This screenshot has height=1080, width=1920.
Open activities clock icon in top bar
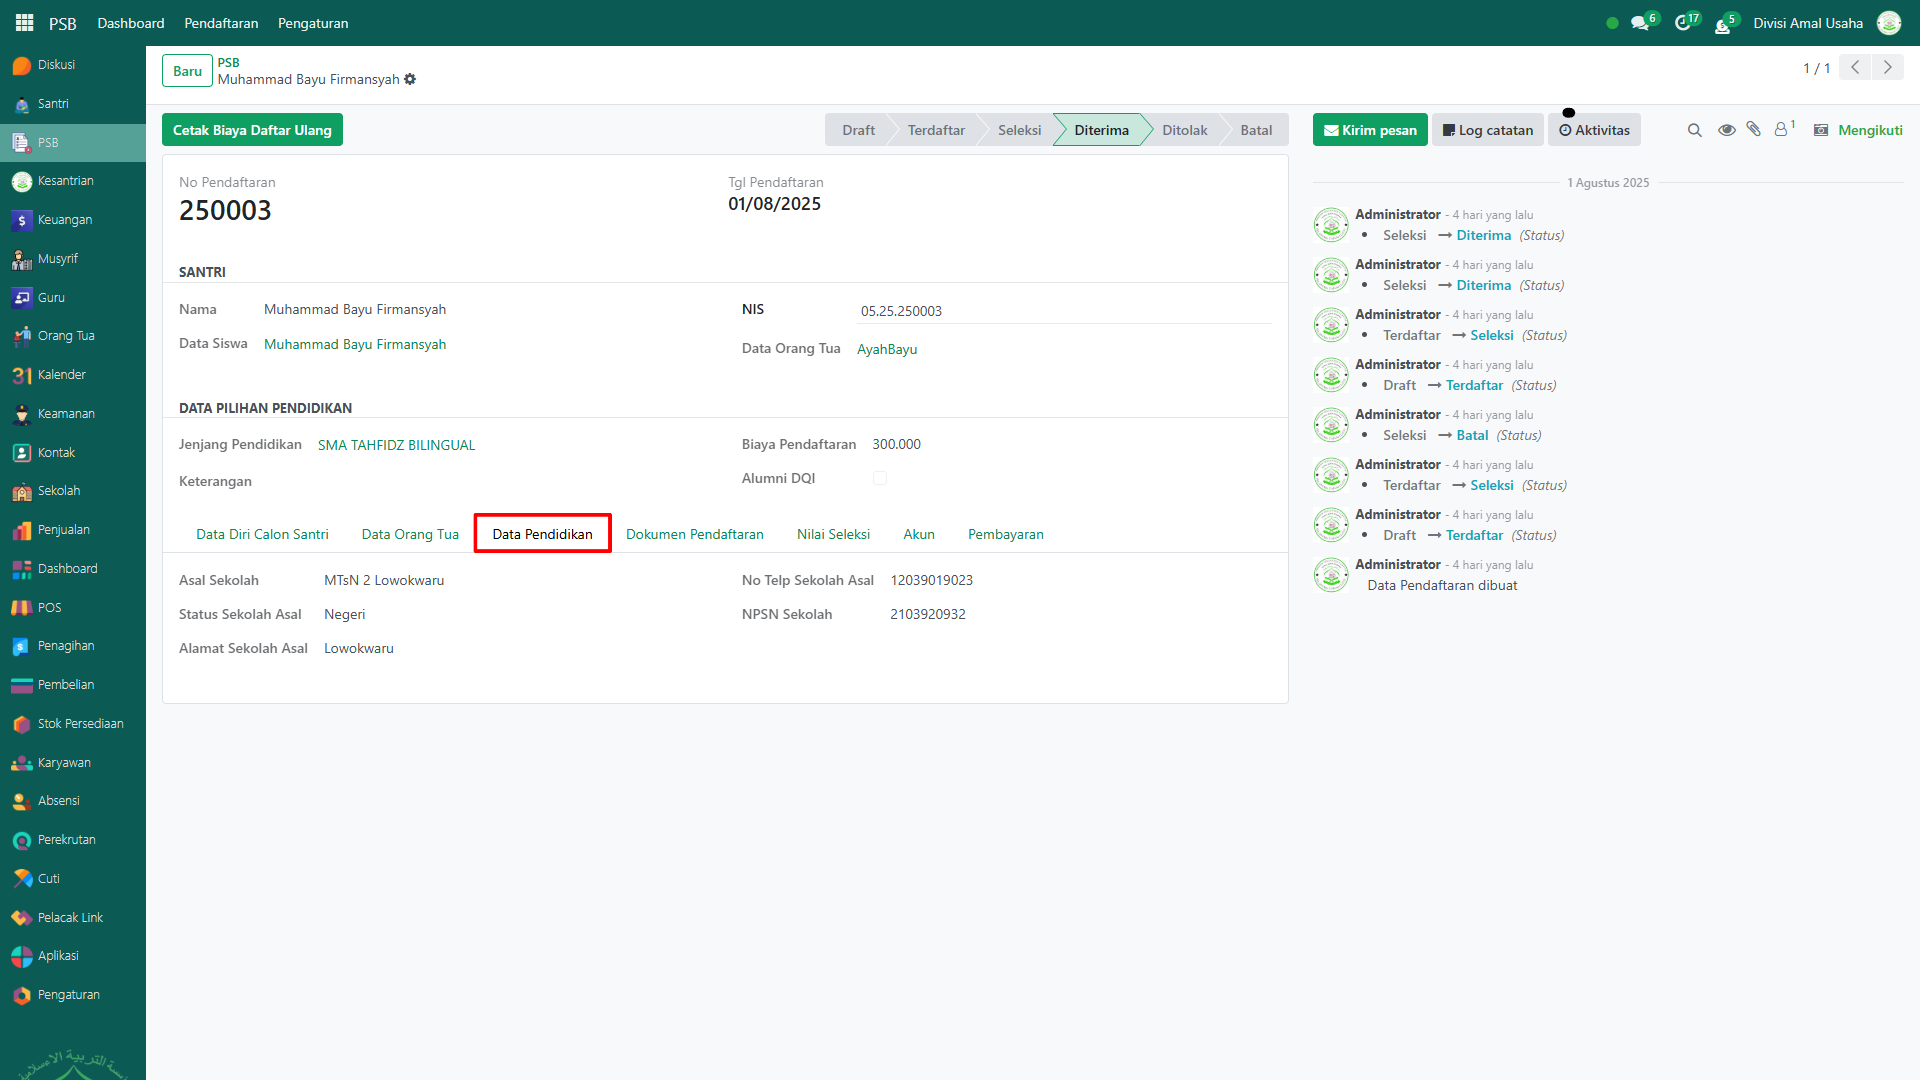coord(1683,23)
